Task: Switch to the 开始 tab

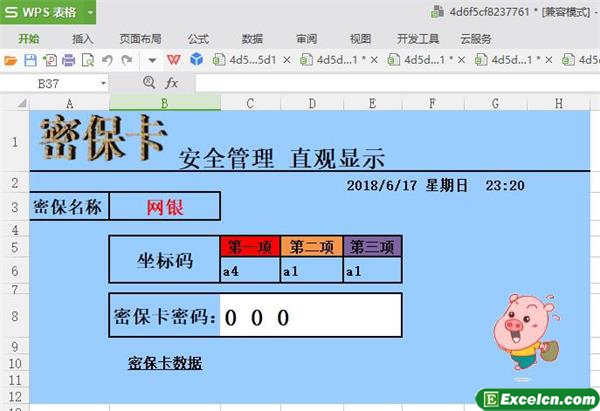Action: (x=29, y=39)
